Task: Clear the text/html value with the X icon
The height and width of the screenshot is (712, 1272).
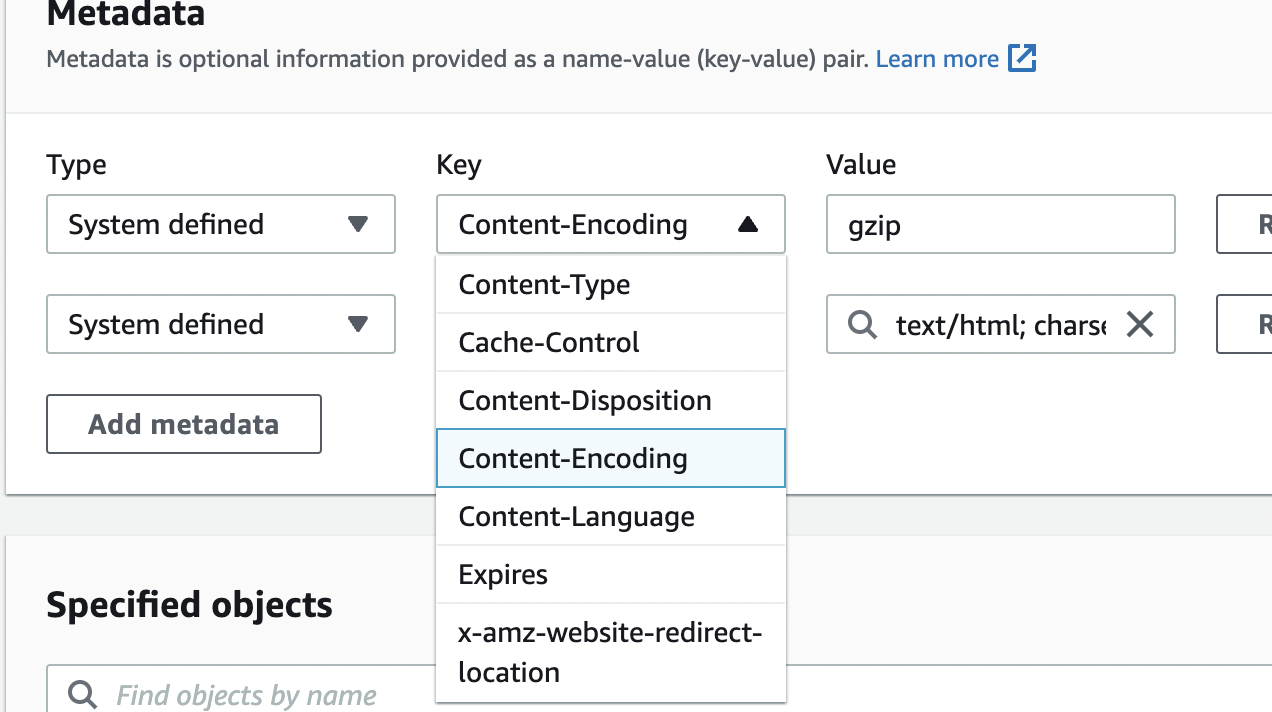Action: point(1140,324)
